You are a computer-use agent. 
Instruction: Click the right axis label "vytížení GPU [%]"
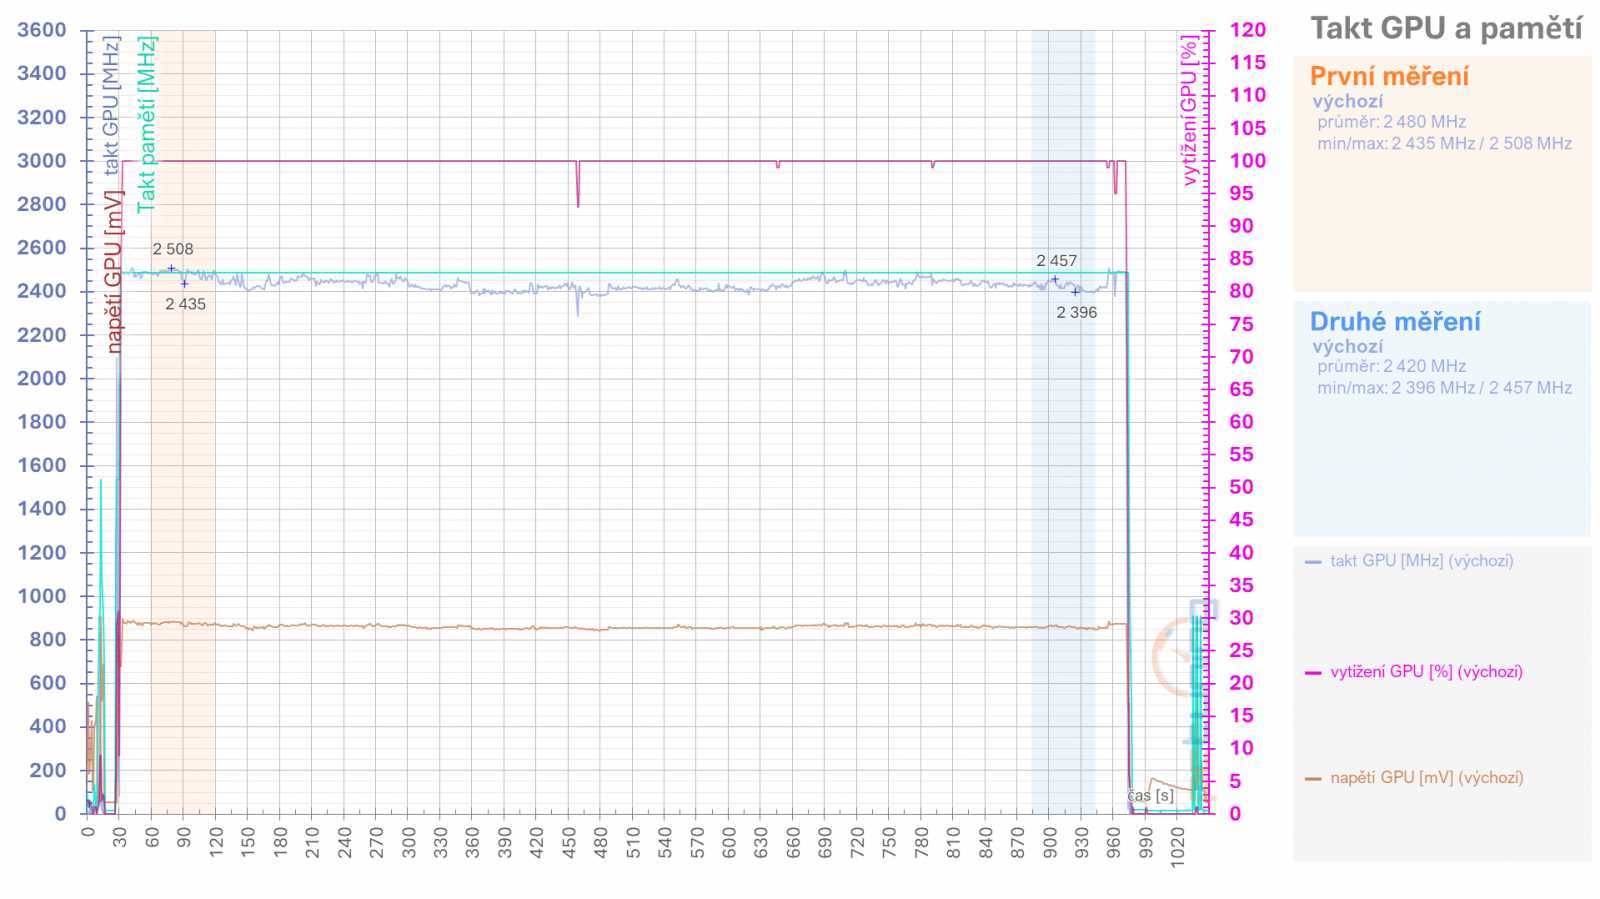(1188, 111)
